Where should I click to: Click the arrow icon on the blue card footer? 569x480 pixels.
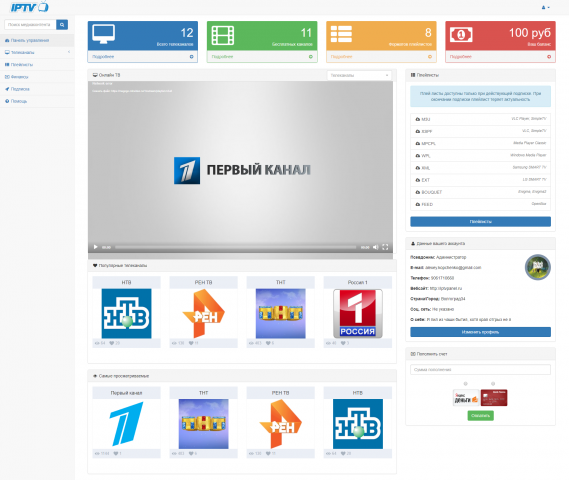tap(192, 57)
